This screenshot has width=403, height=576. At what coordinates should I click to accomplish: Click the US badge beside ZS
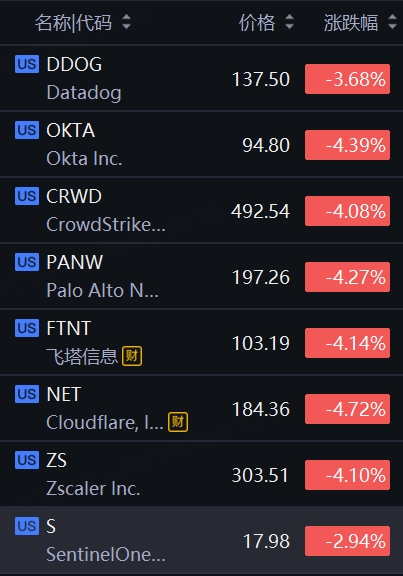27,460
